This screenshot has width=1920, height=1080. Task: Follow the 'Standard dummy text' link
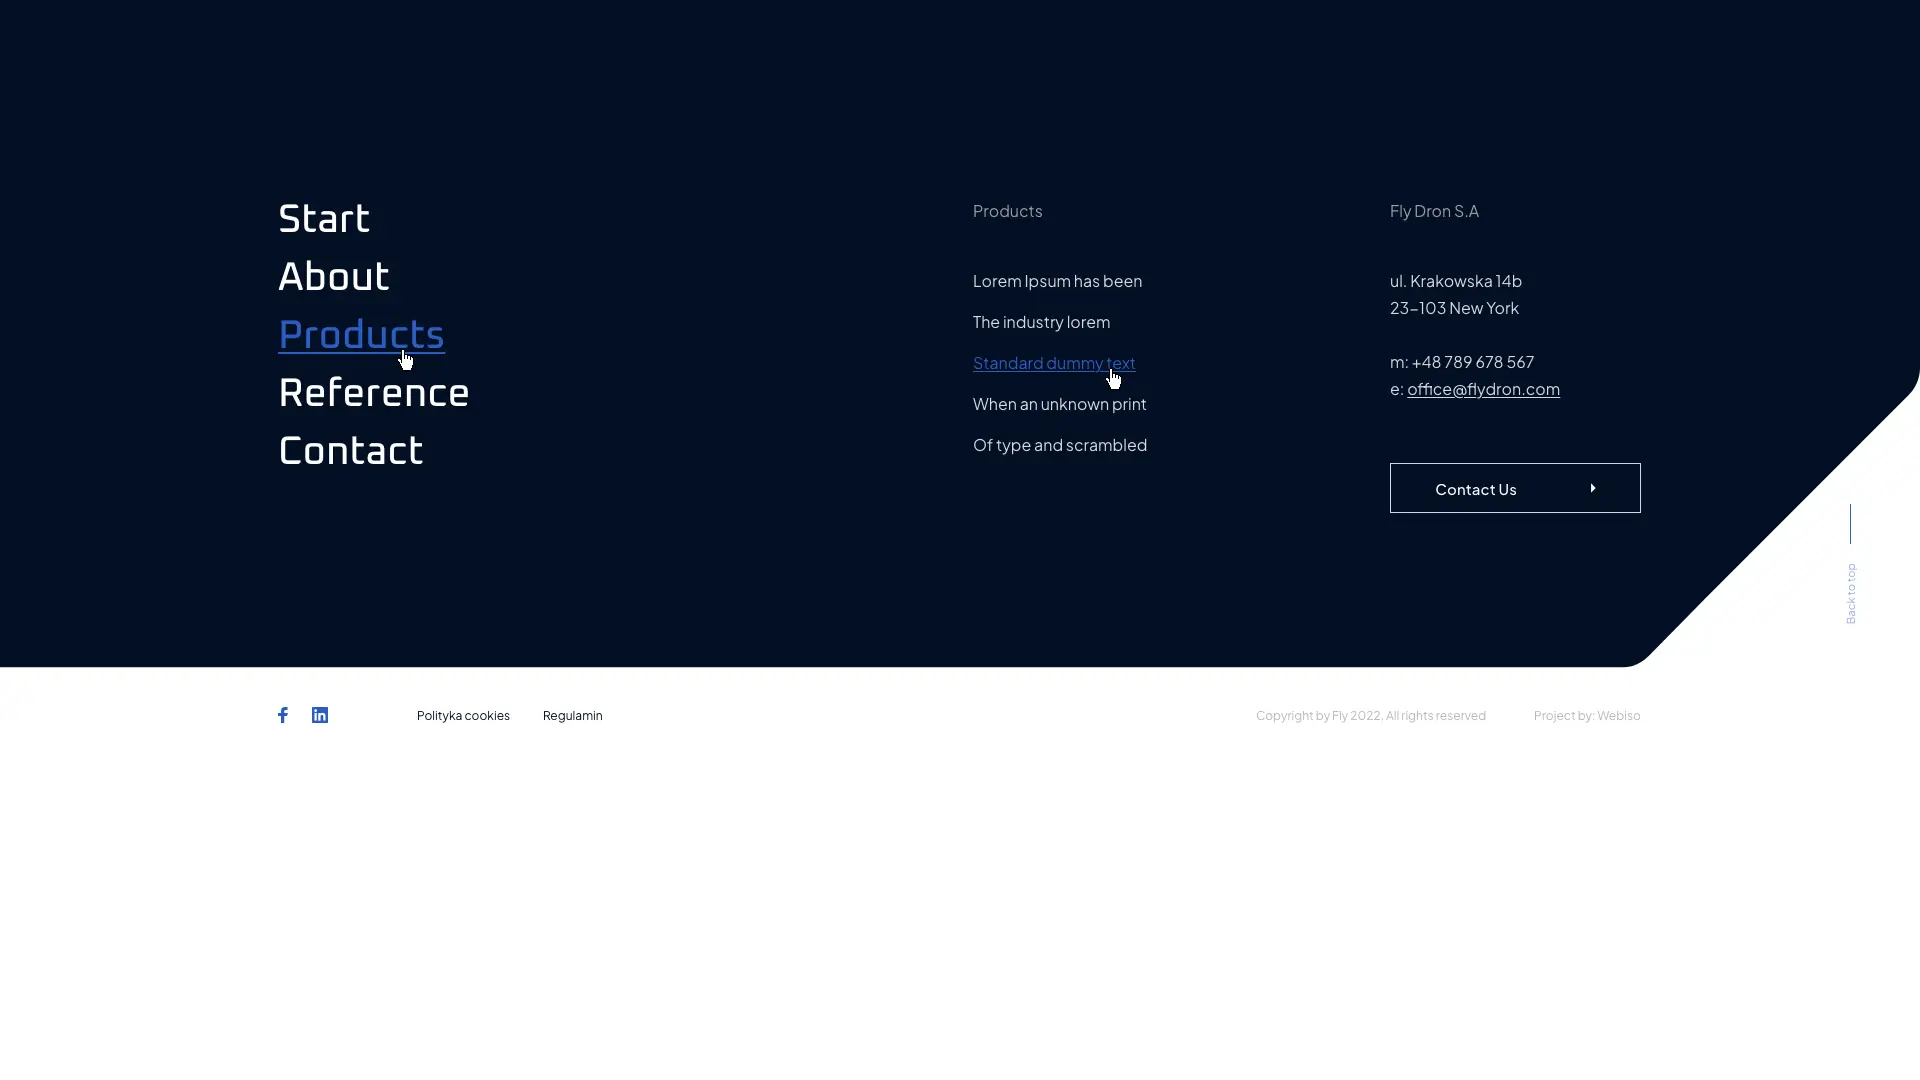1054,363
